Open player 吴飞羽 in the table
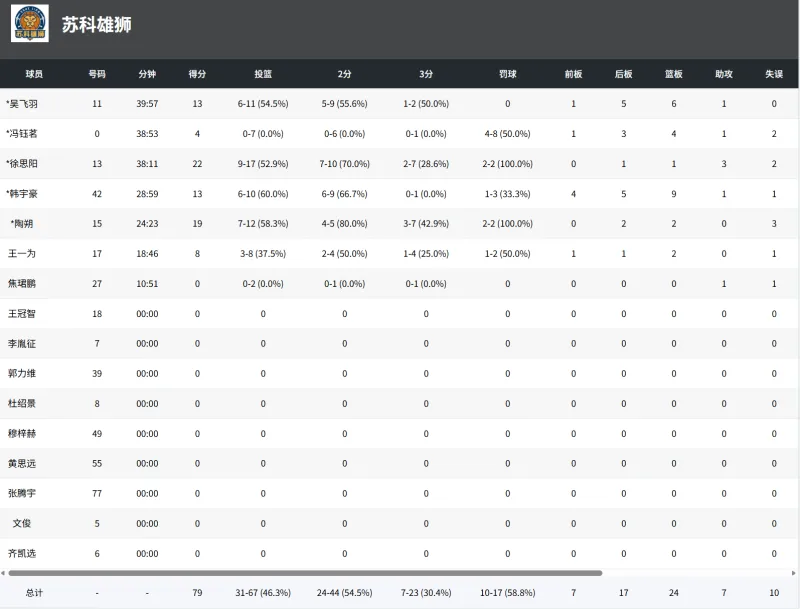 [x=22, y=104]
